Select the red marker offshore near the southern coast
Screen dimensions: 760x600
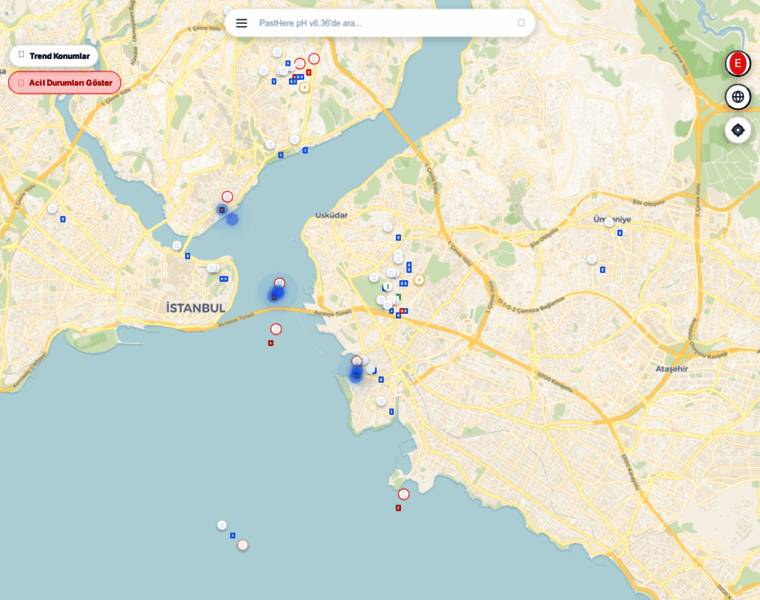click(x=404, y=494)
